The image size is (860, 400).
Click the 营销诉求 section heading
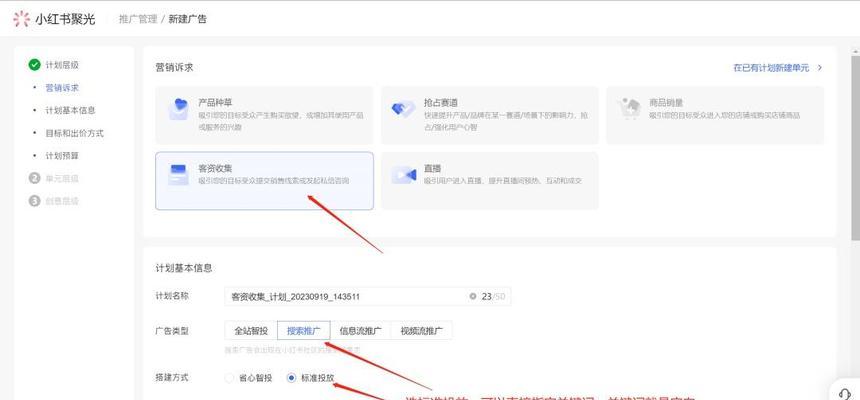click(x=174, y=67)
